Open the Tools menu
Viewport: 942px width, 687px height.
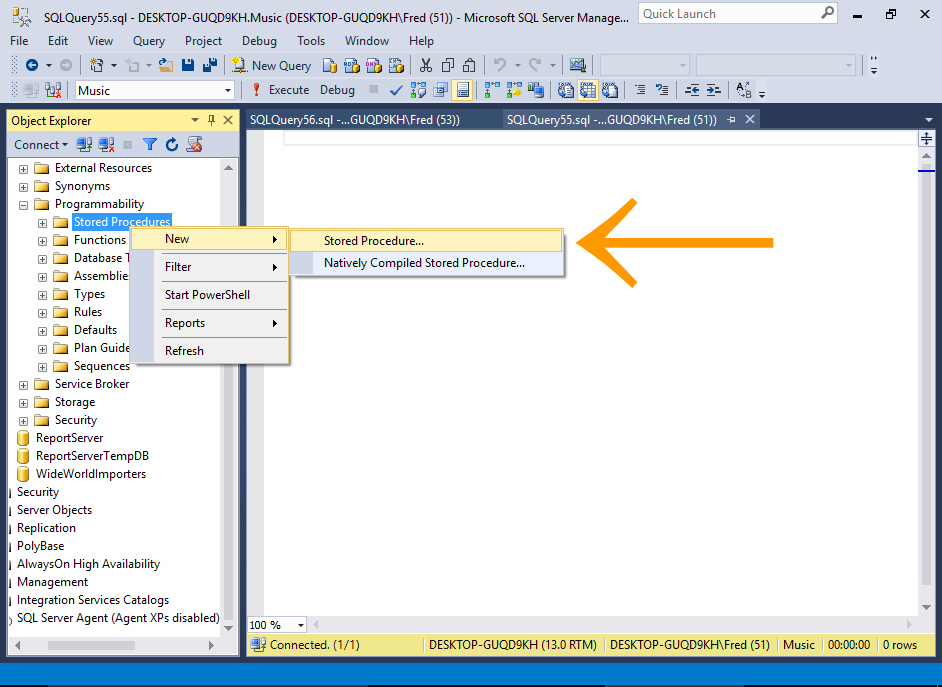(311, 41)
